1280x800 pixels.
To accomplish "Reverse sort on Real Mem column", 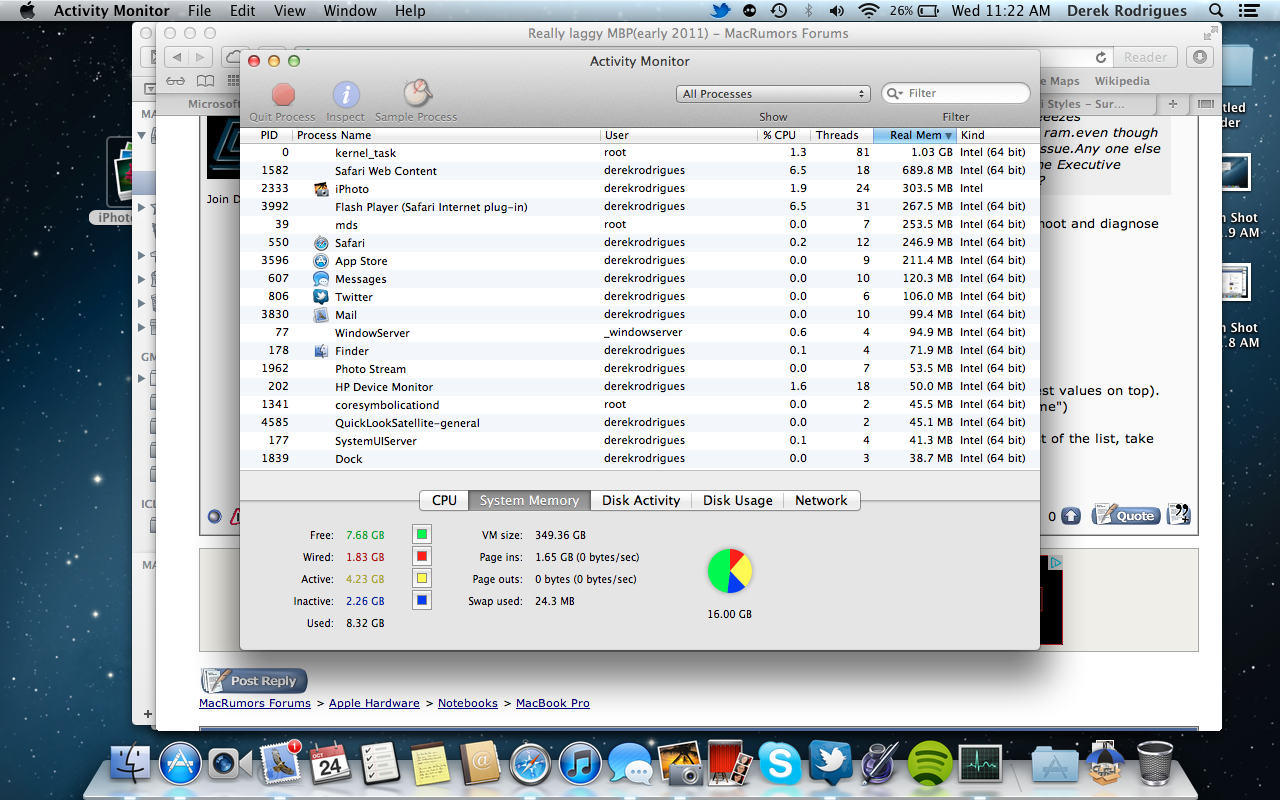I will pos(915,135).
